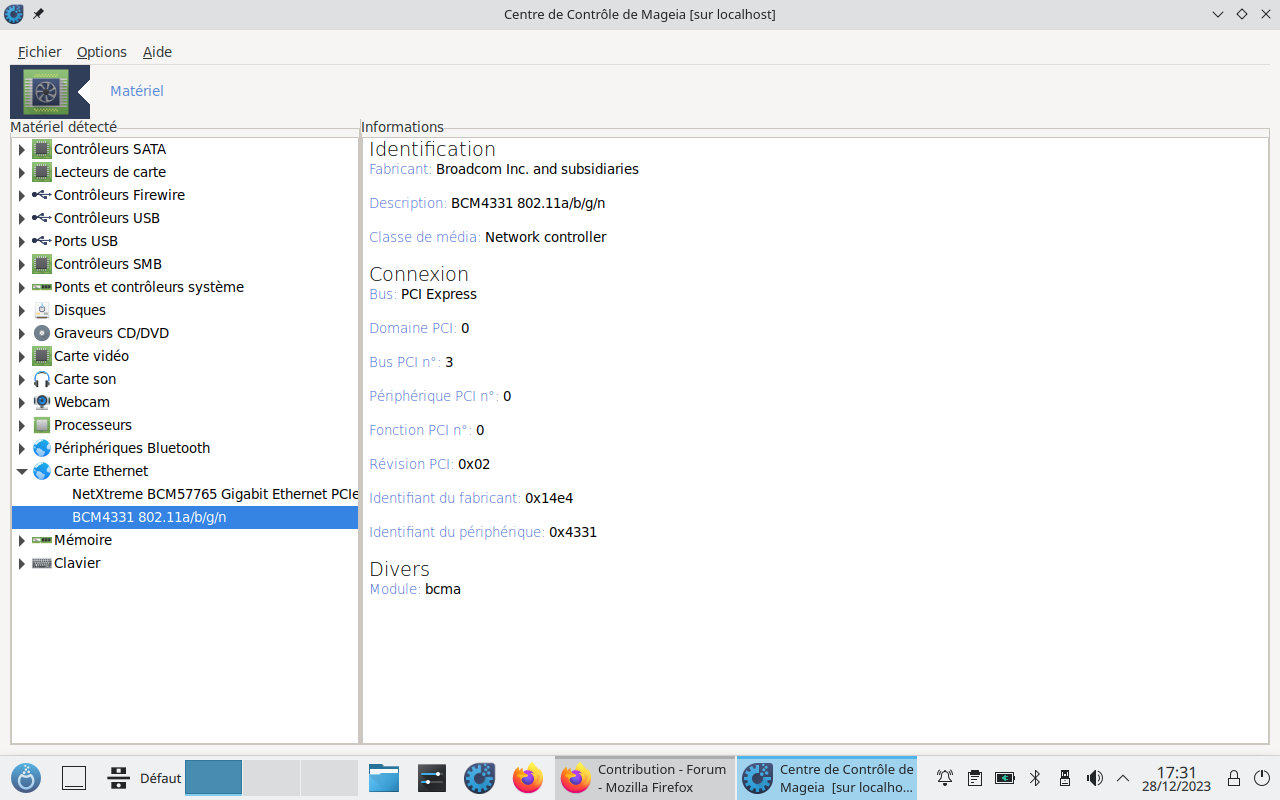Screen dimensions: 1280x800
Task: Collapse the Carte Ethernet tree node
Action: coord(21,471)
